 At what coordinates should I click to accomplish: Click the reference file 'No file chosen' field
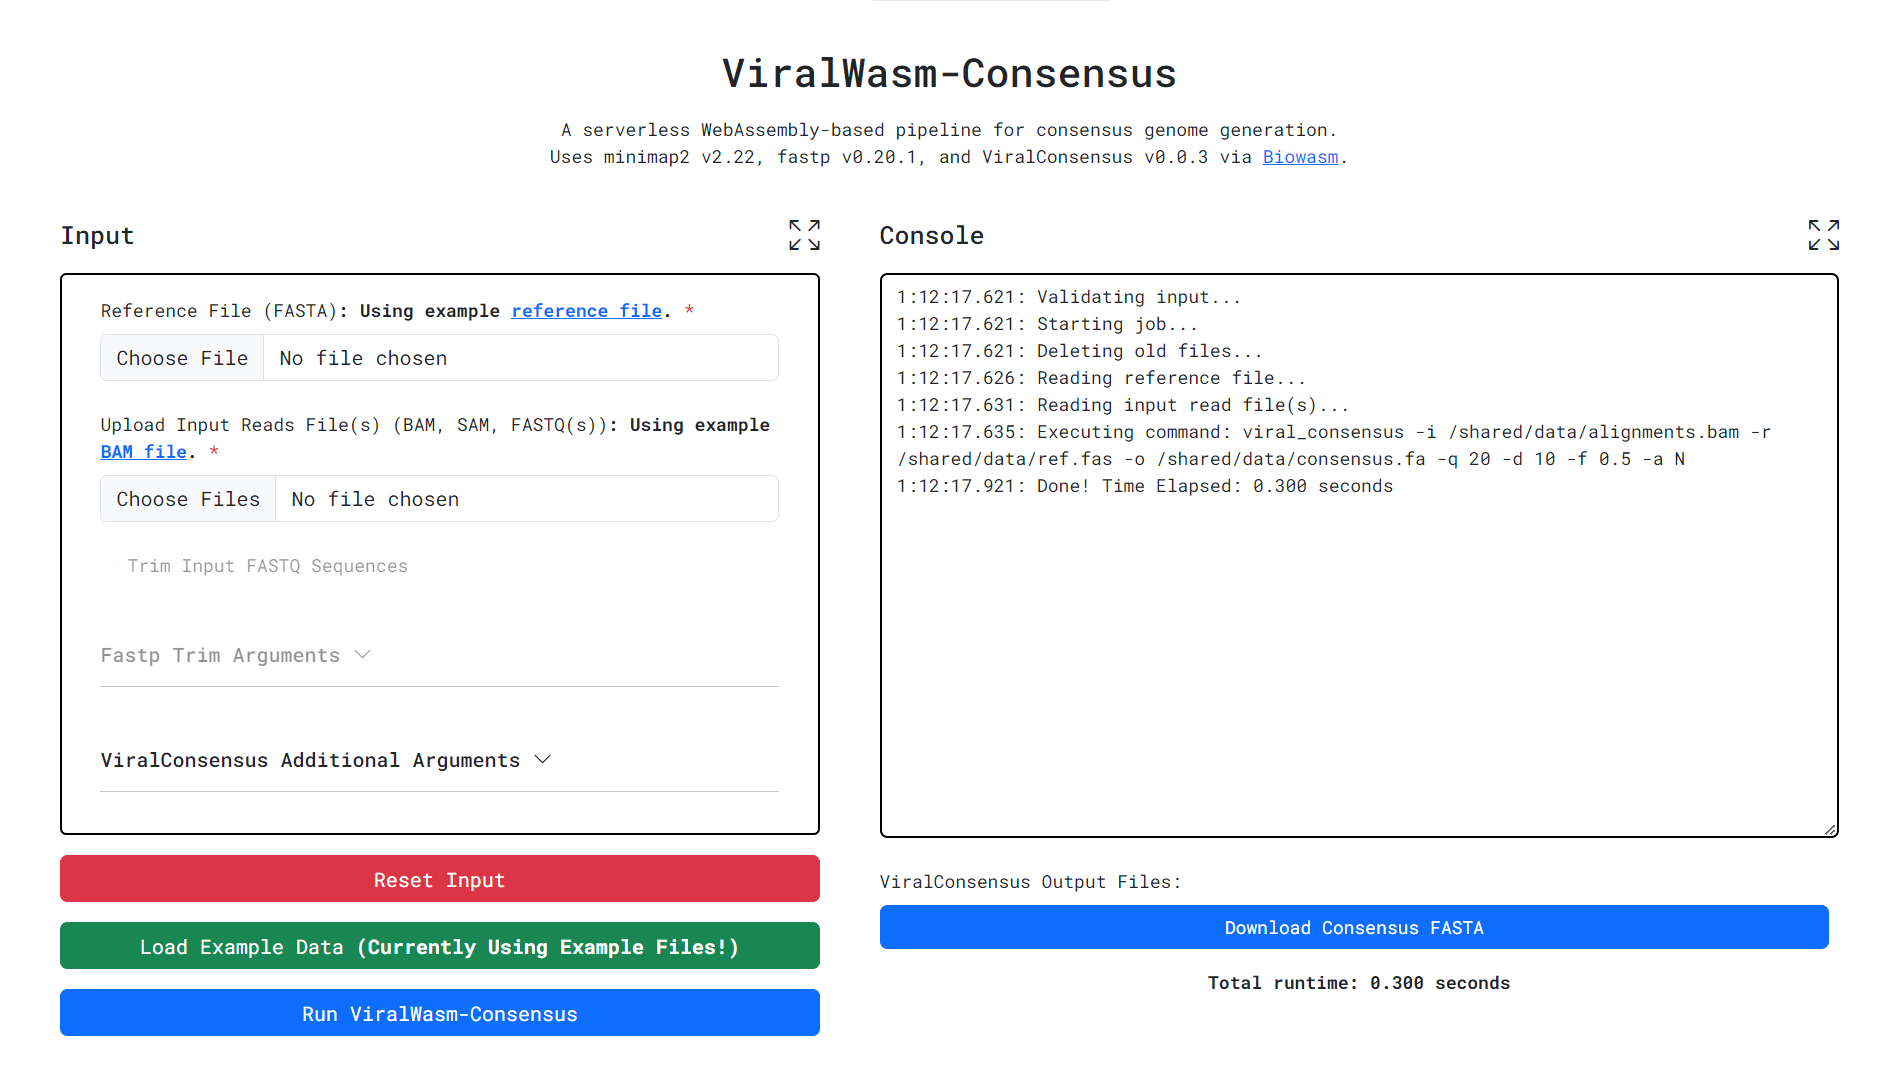[x=520, y=358]
